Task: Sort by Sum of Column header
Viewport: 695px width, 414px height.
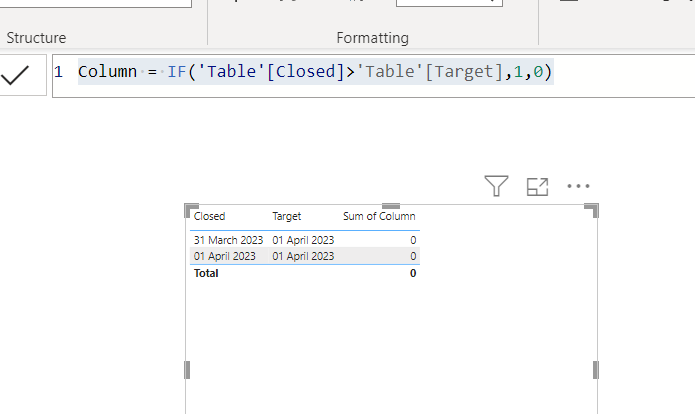Action: (379, 216)
